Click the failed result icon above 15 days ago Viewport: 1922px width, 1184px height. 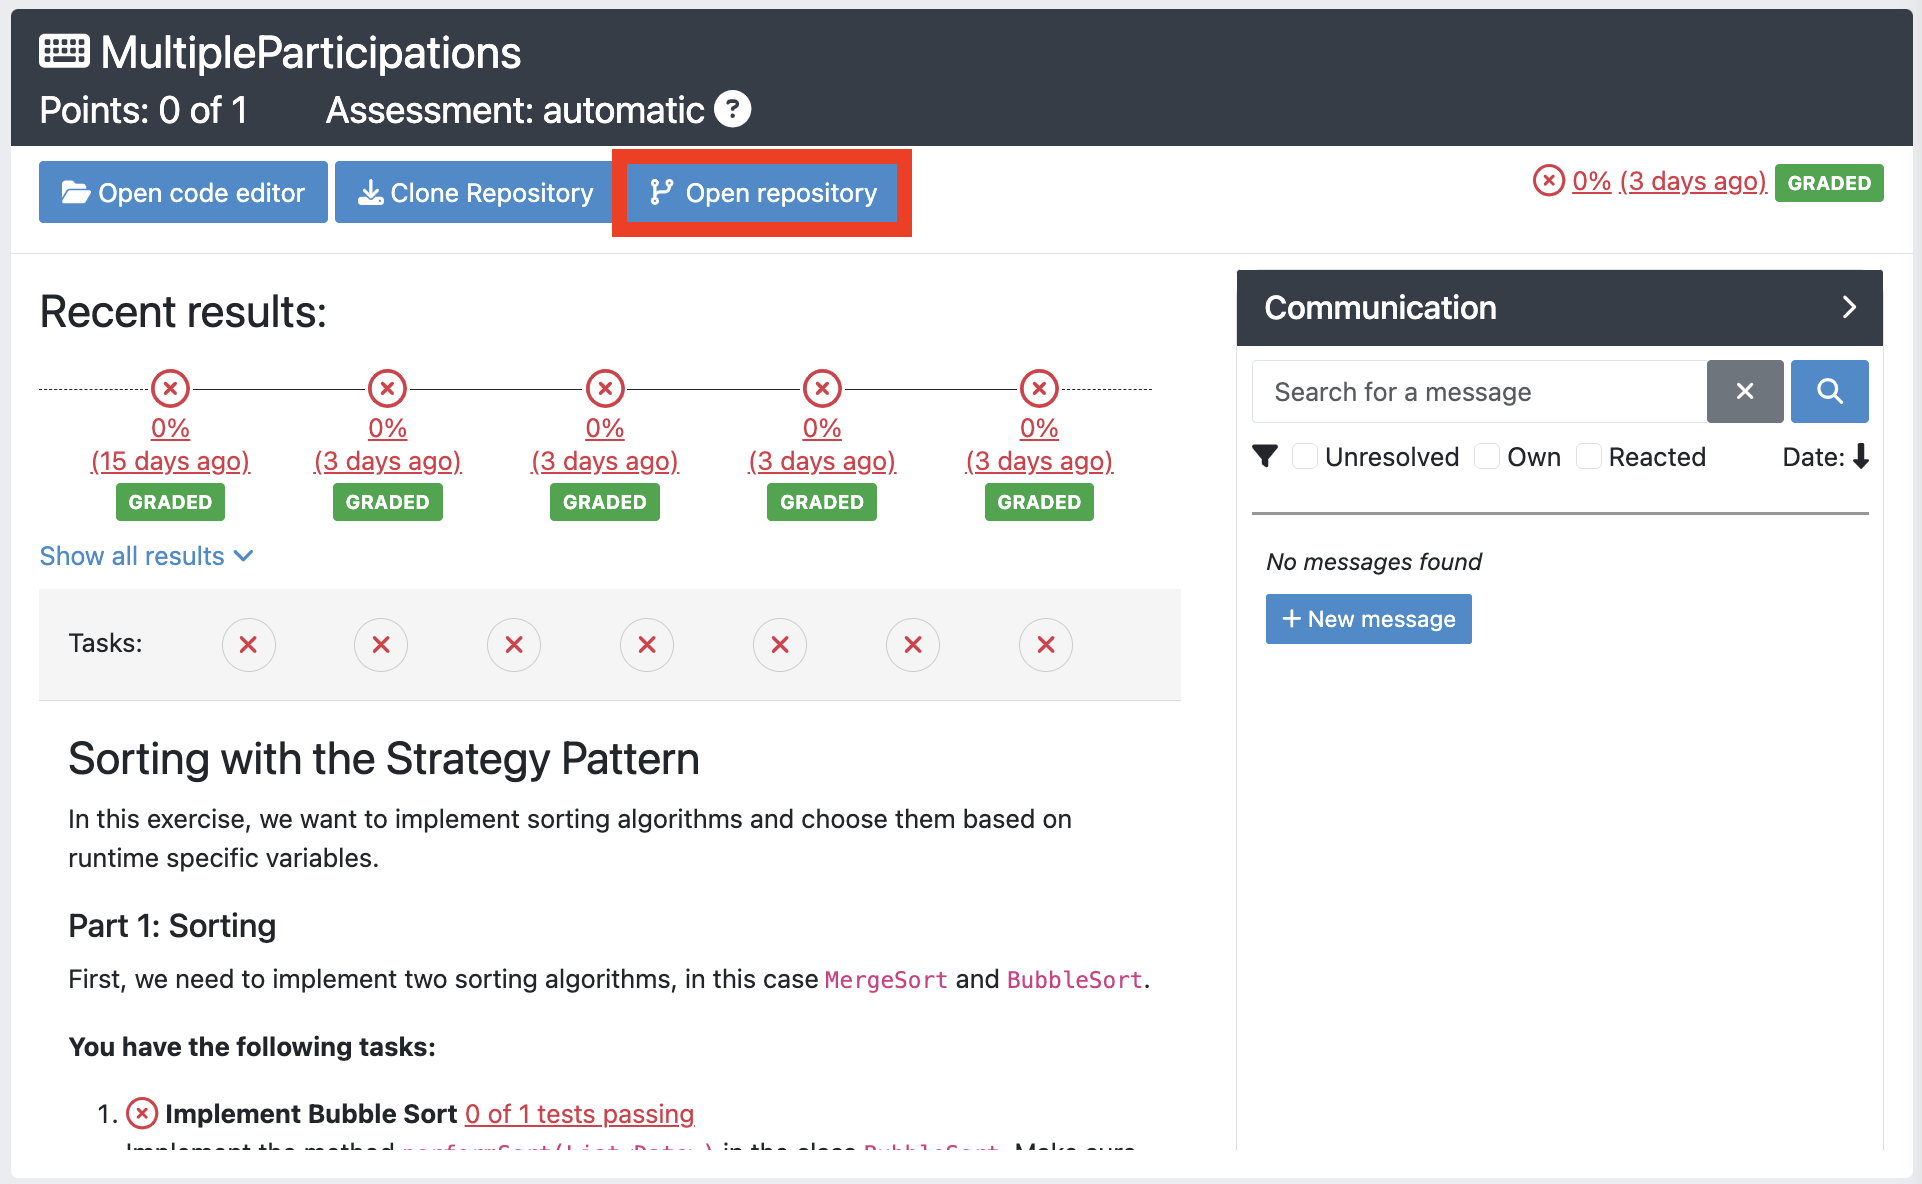pyautogui.click(x=170, y=388)
